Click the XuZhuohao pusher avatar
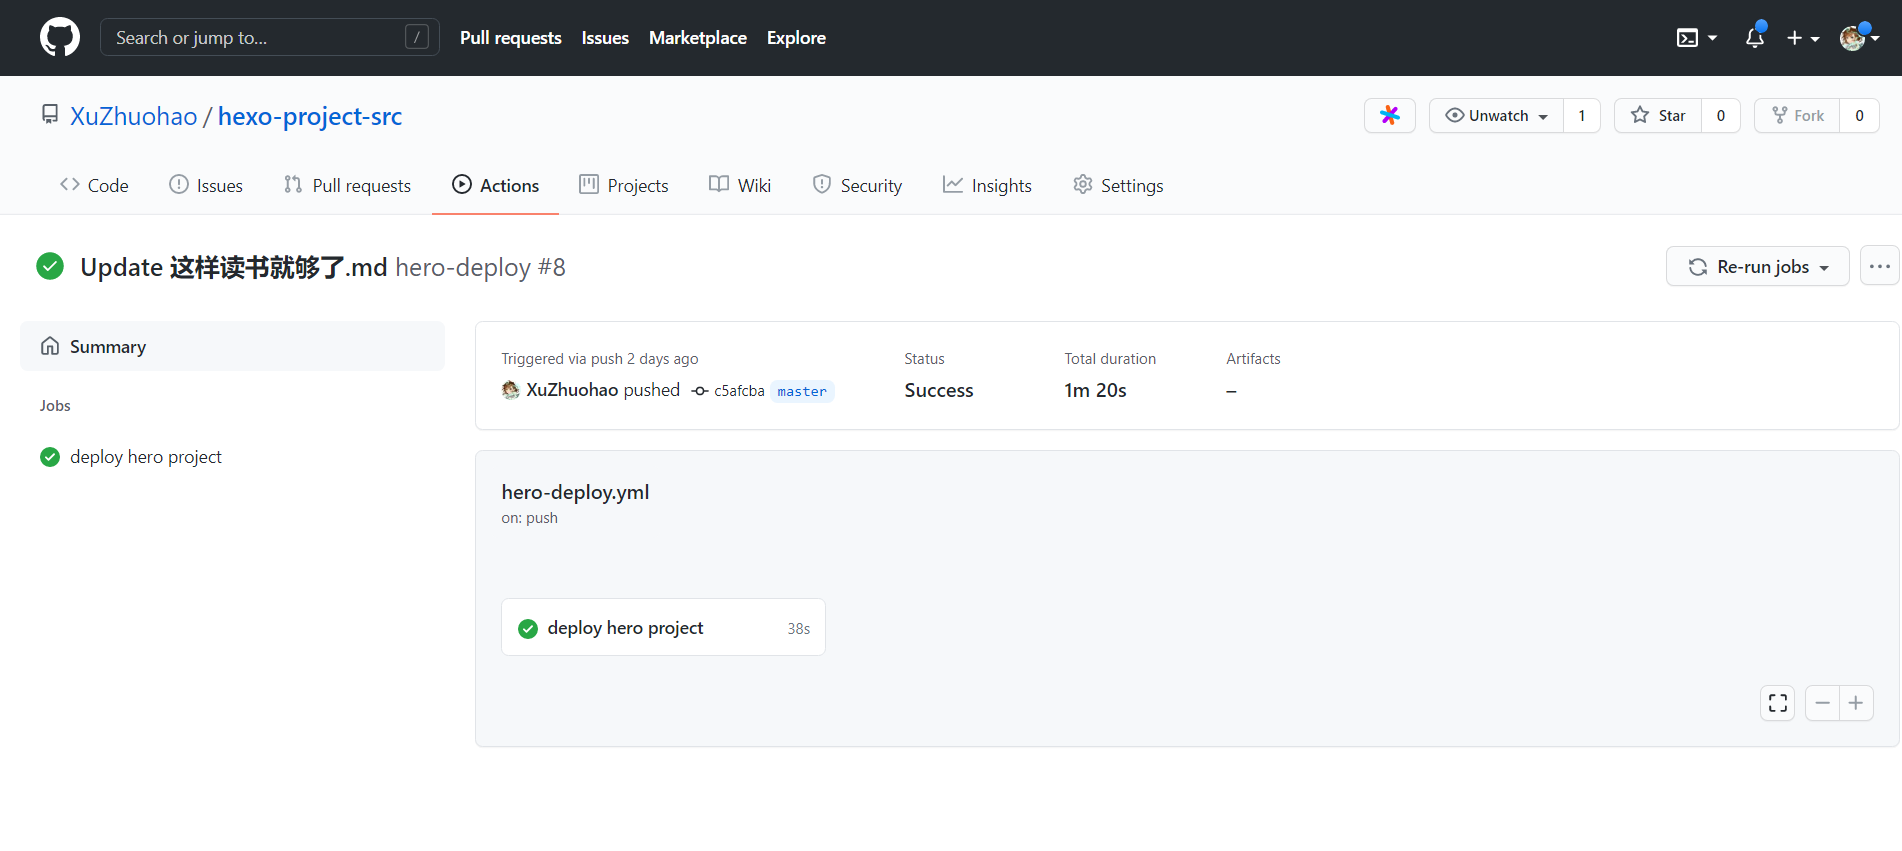 point(511,390)
